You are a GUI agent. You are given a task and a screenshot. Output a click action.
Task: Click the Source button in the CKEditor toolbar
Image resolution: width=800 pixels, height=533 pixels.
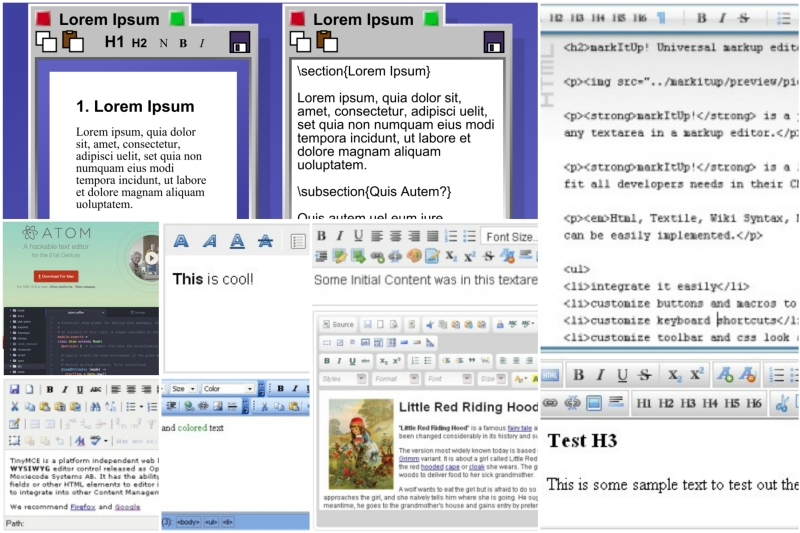(338, 324)
